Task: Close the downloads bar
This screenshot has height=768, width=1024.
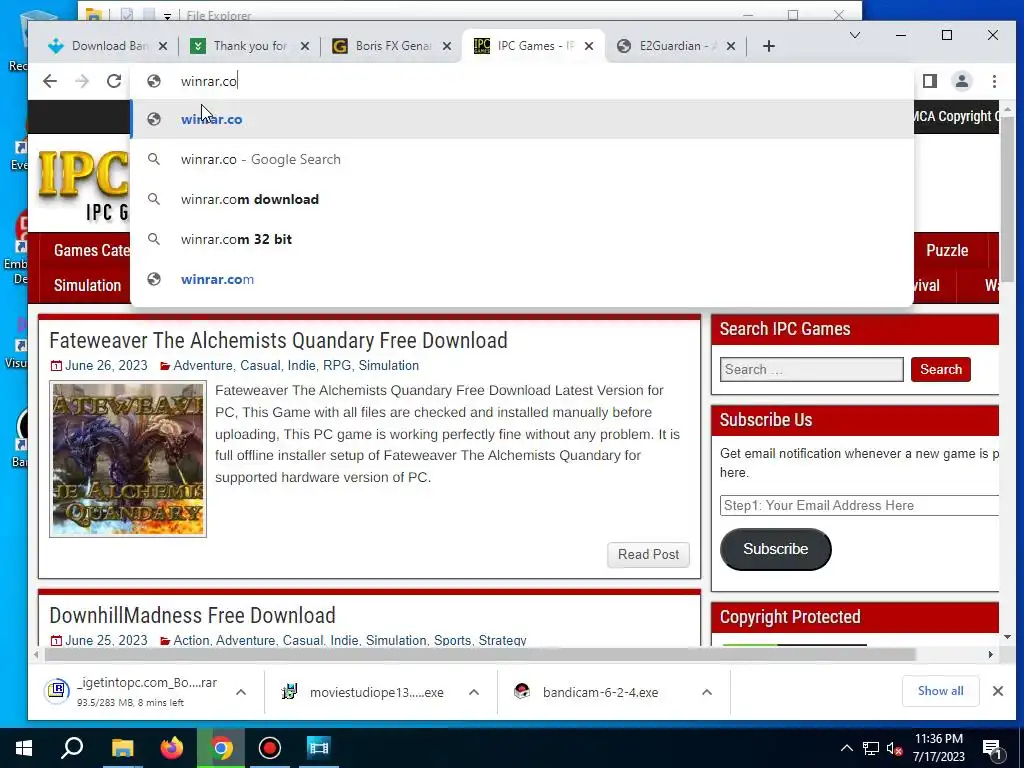Action: (997, 691)
